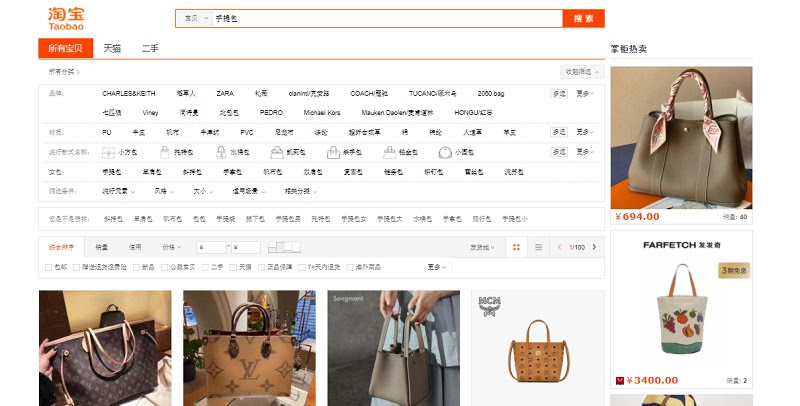The height and width of the screenshot is (406, 800).
Task: Filter by brand PEDRO
Action: pos(271,113)
